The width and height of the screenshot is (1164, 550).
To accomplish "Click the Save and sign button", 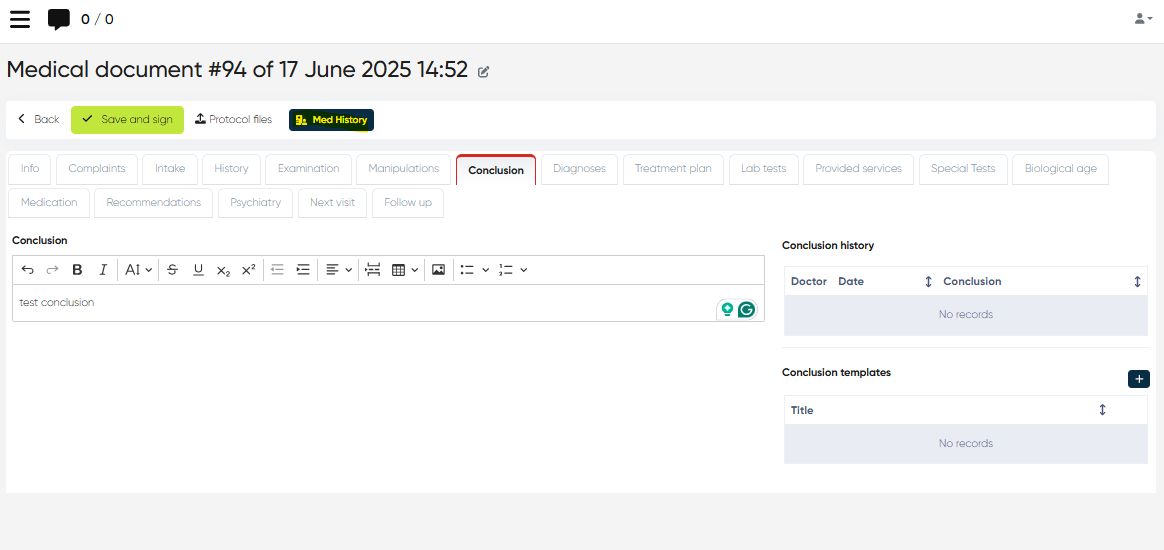I will (127, 120).
